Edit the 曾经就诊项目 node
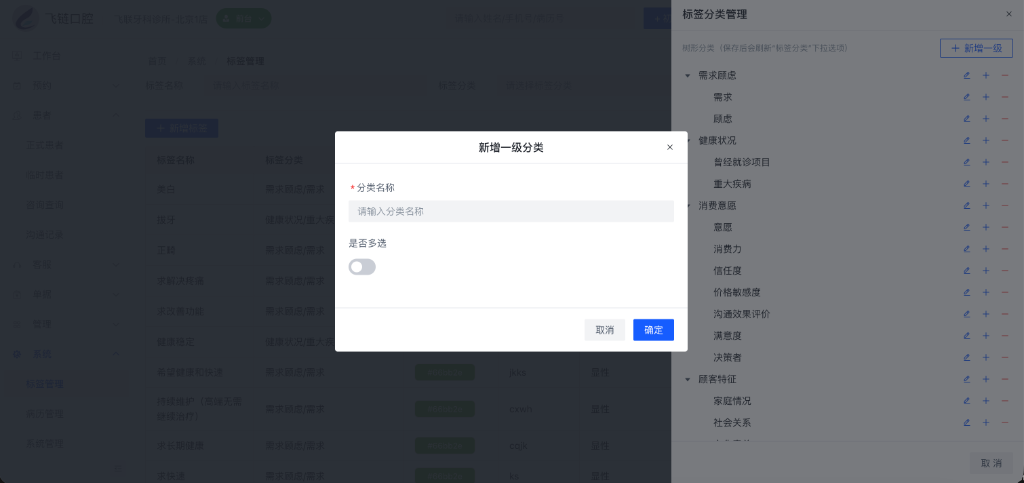 pyautogui.click(x=967, y=162)
